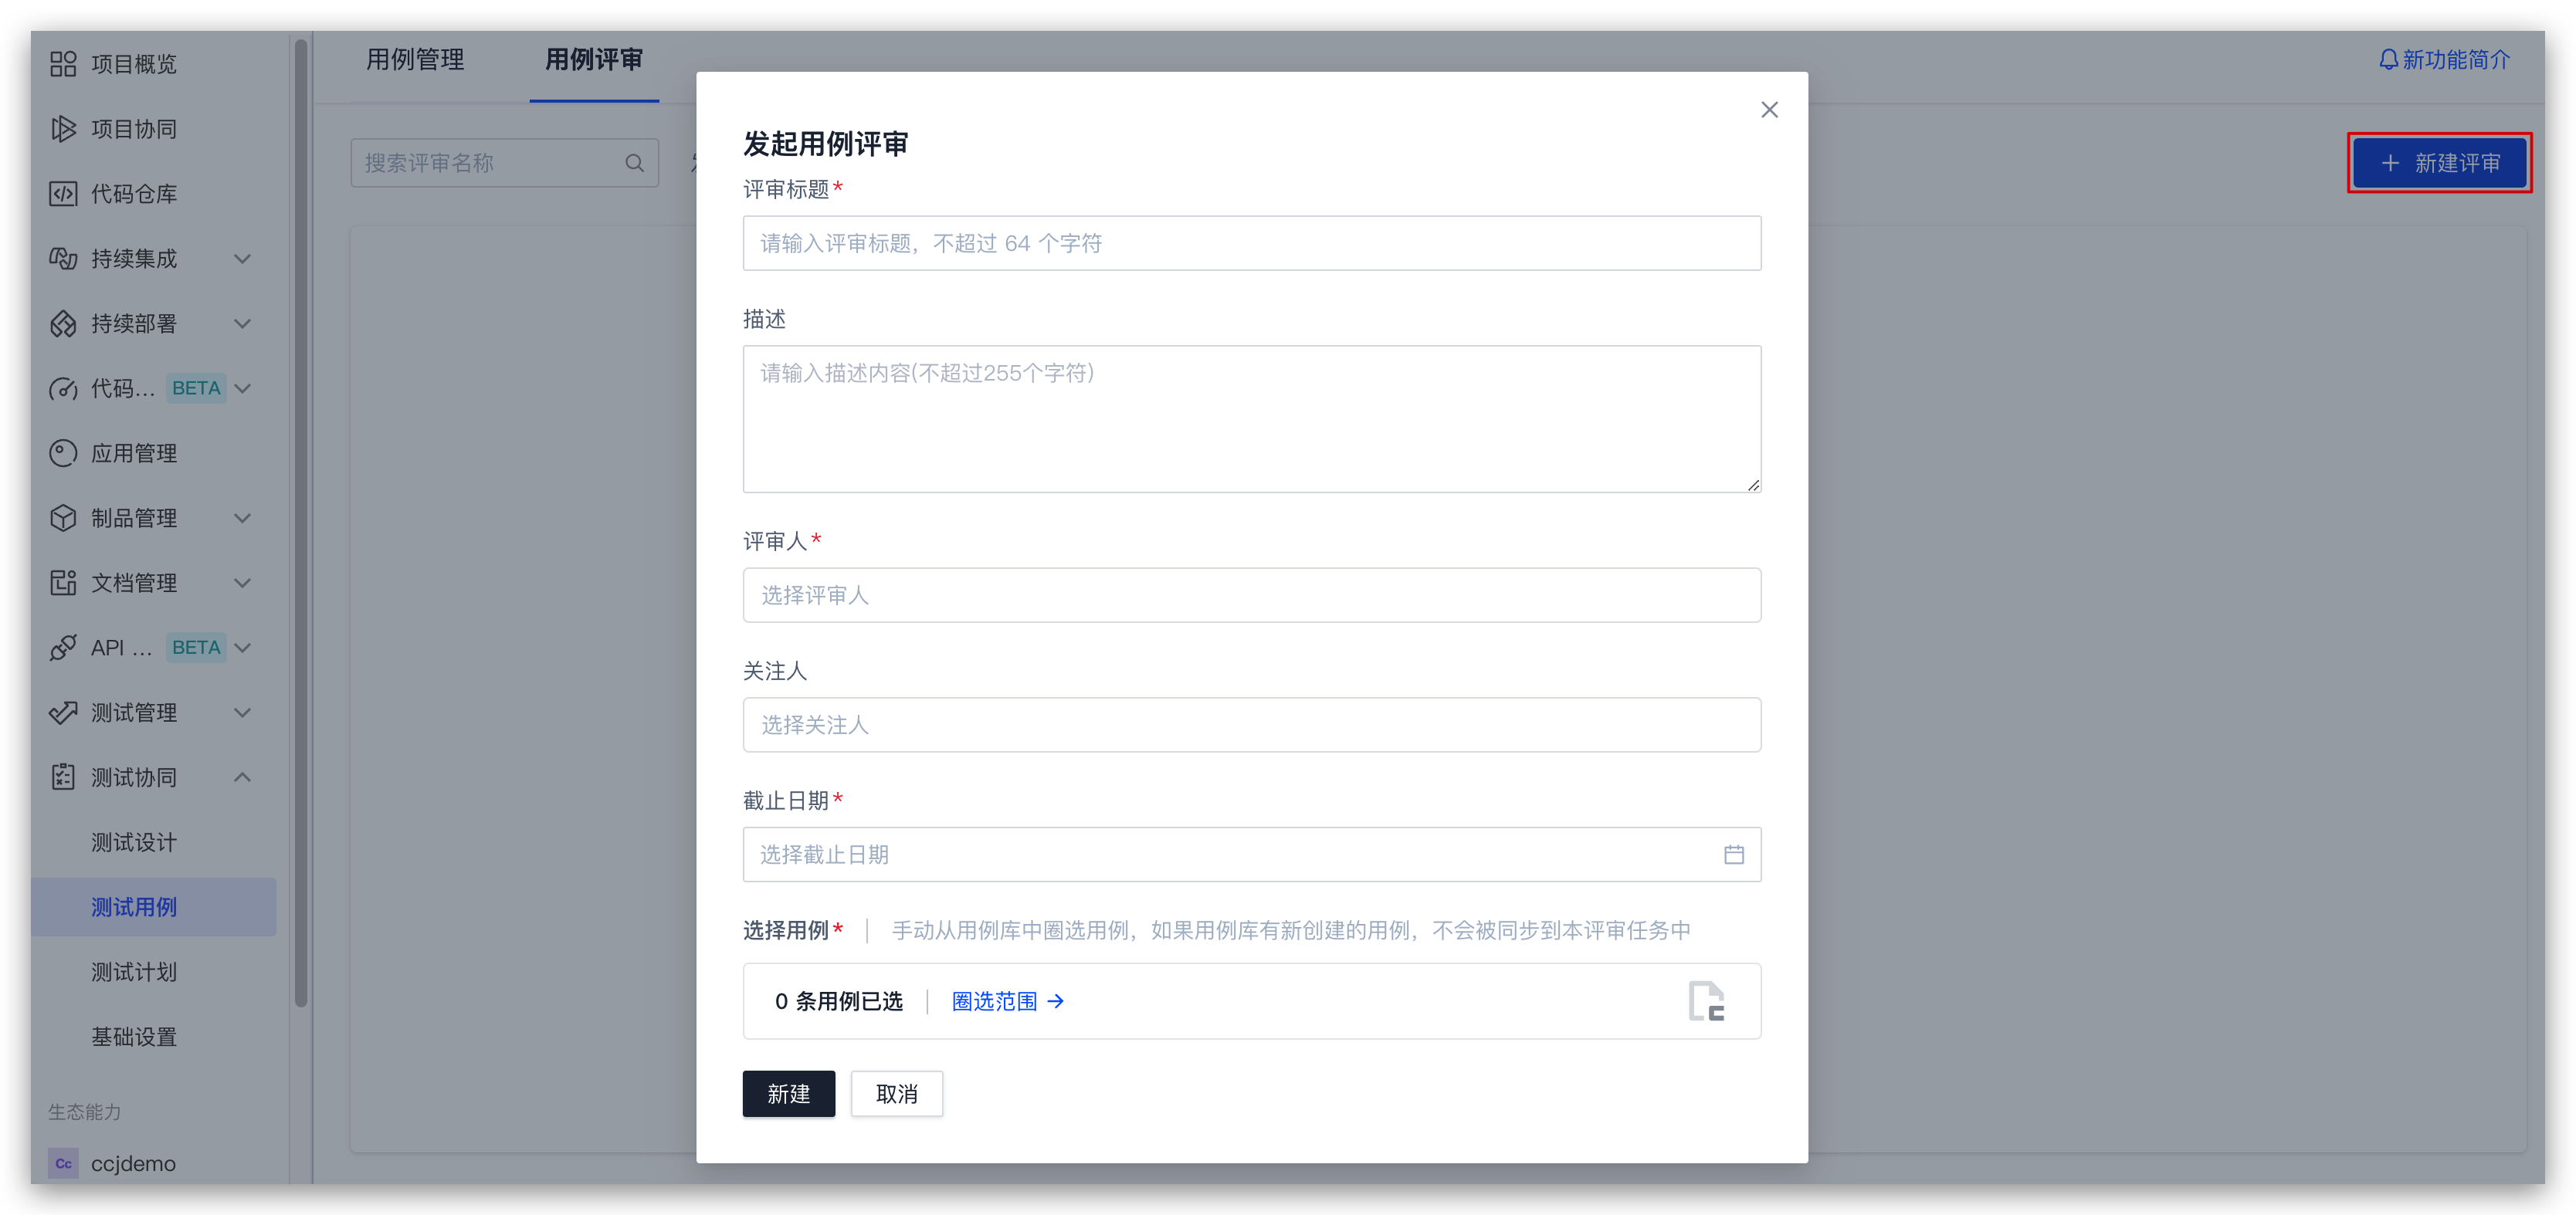
Task: Click the 新建评审 button
Action: [2439, 163]
